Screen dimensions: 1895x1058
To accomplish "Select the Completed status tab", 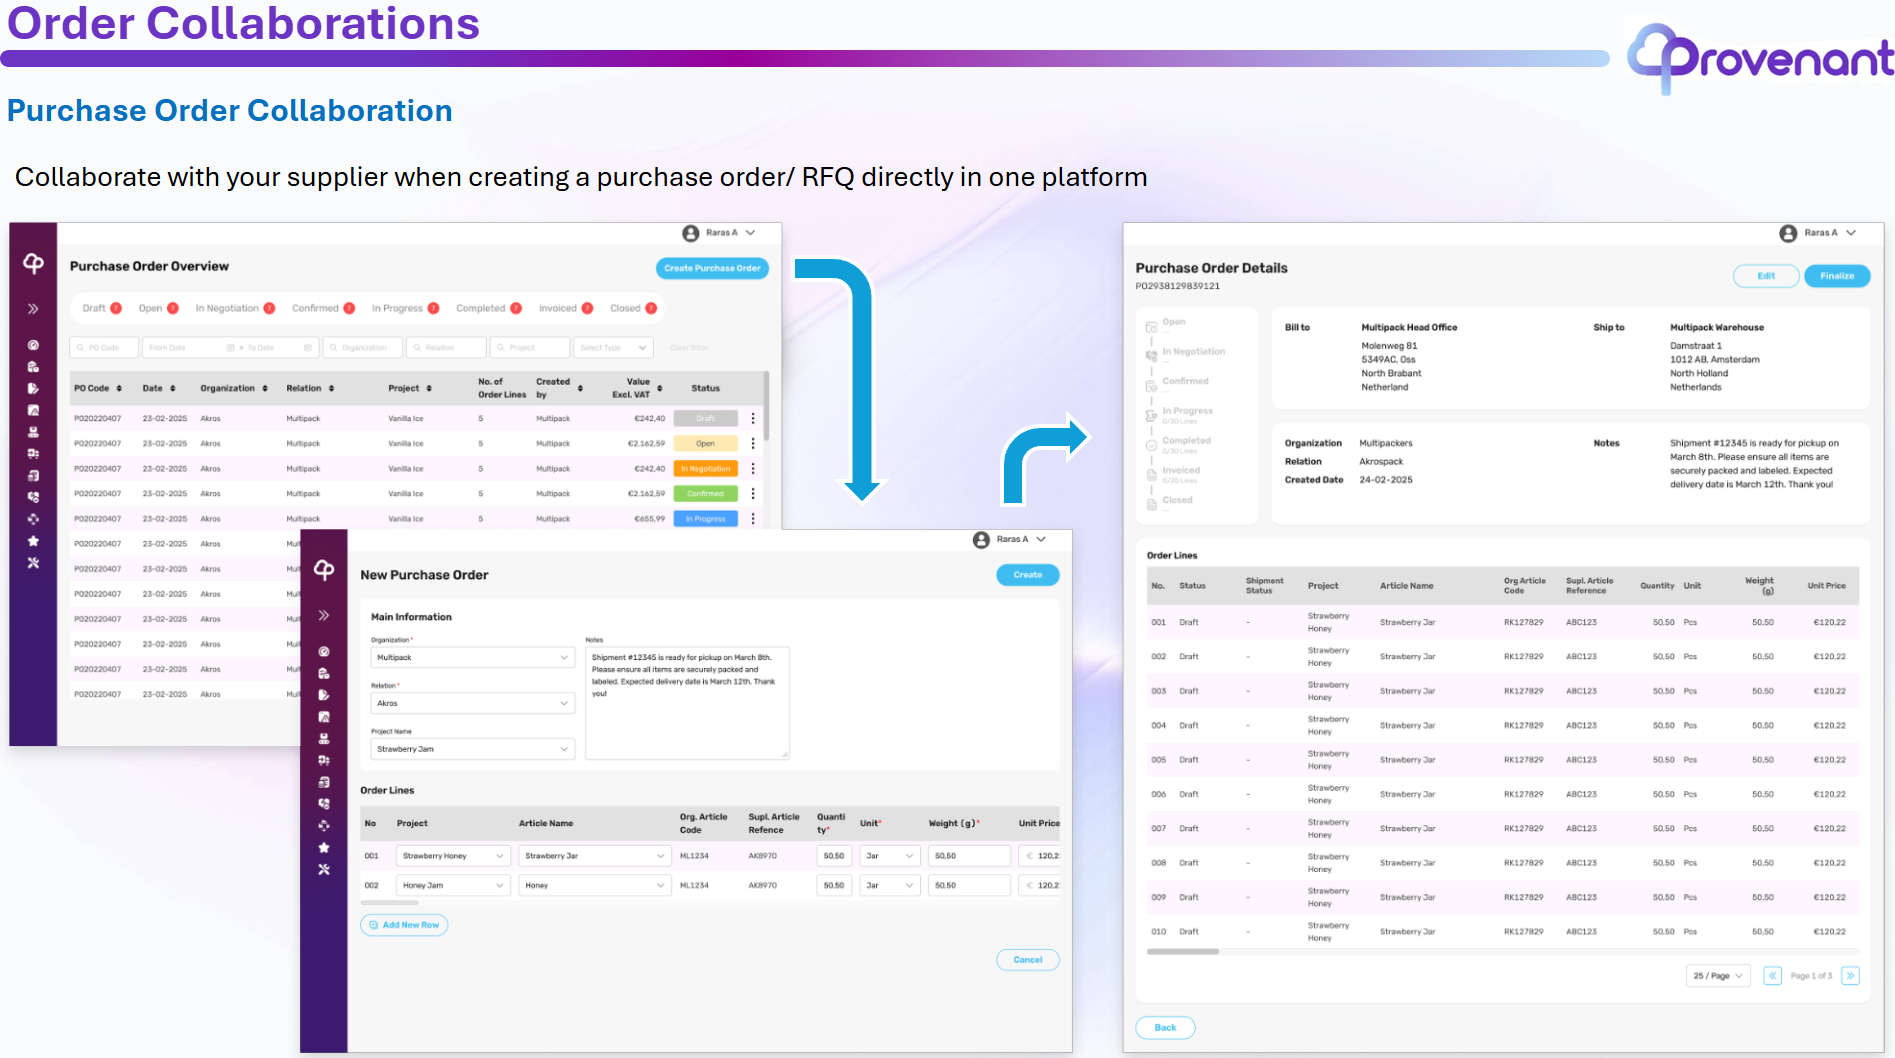I will click(489, 308).
